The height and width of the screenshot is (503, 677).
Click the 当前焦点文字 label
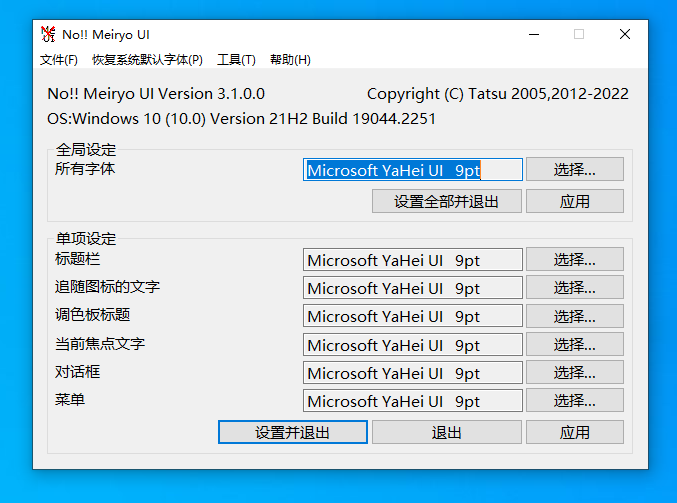tap(100, 344)
